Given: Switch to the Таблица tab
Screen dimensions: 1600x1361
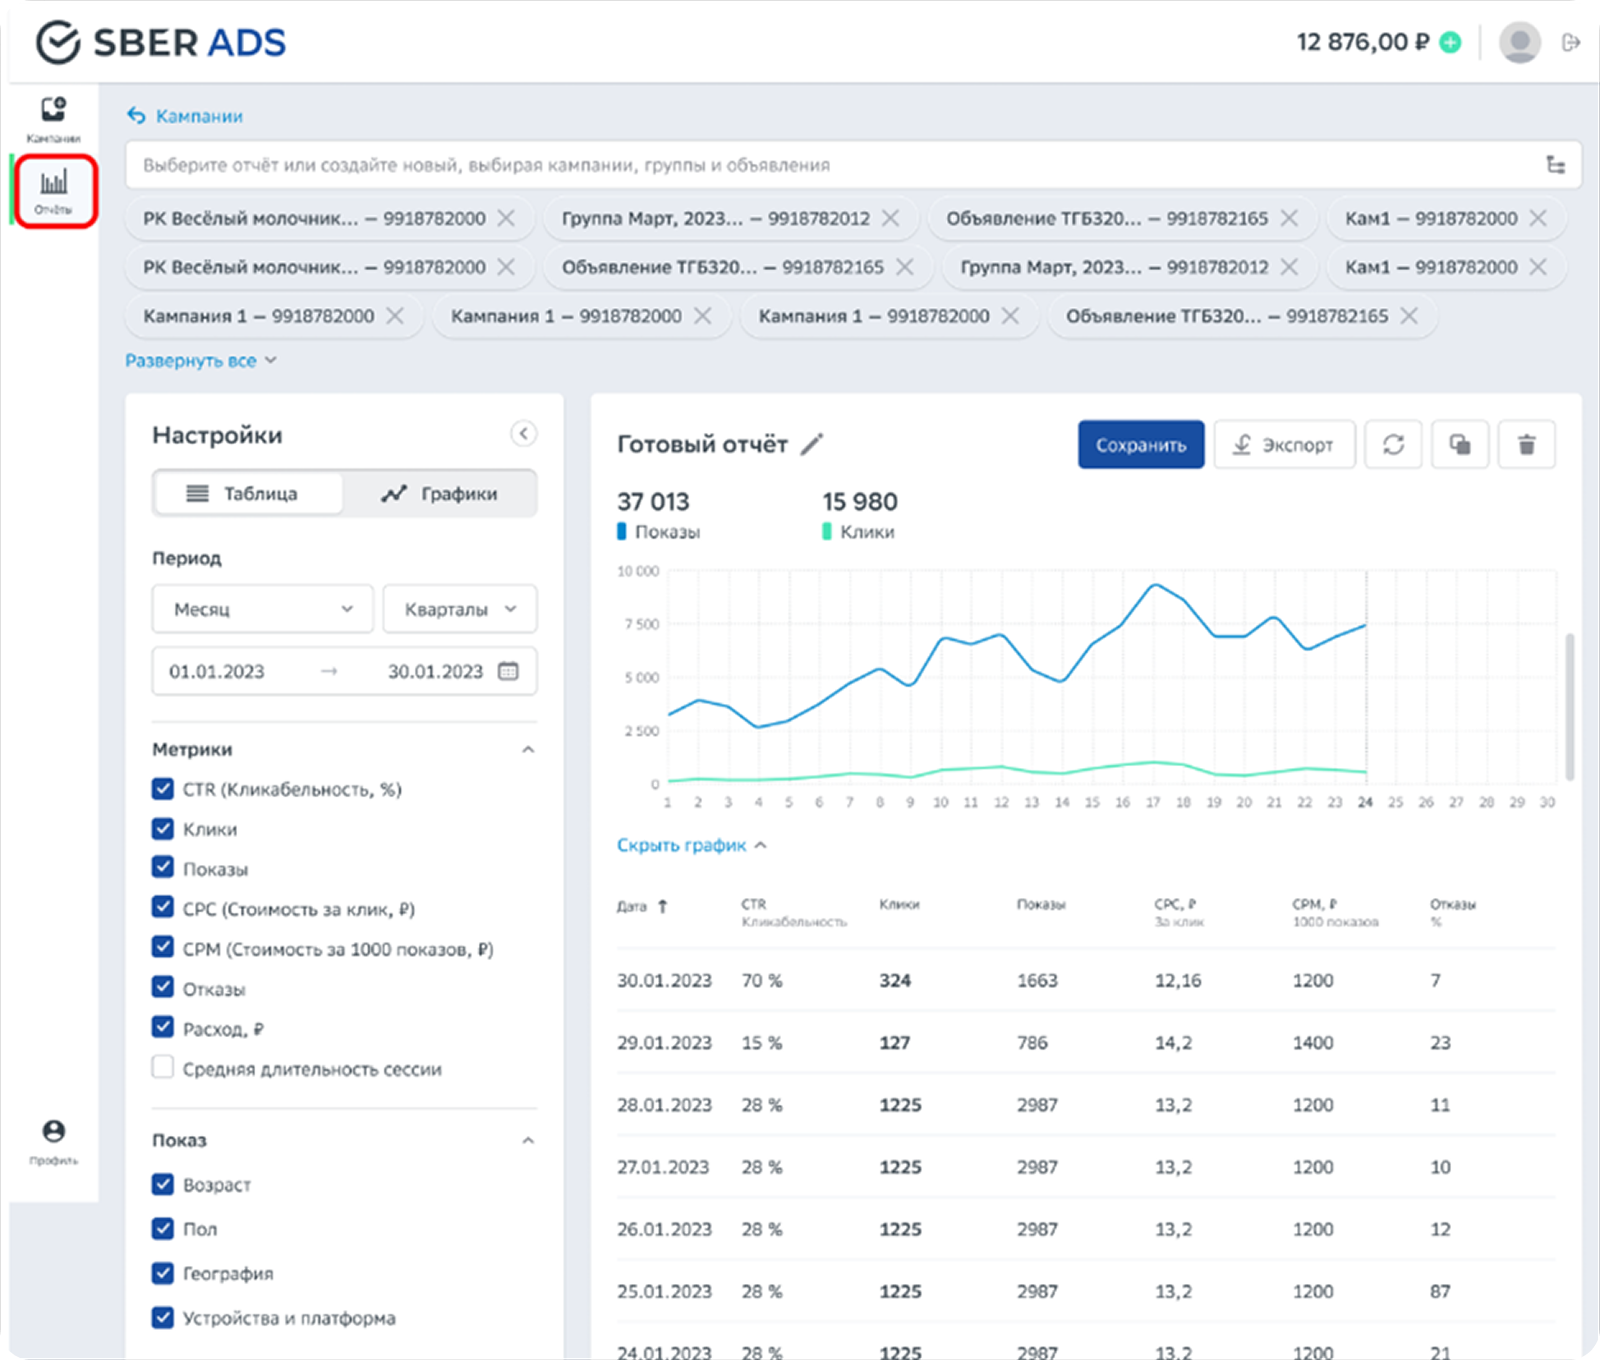Looking at the screenshot, I should (247, 494).
